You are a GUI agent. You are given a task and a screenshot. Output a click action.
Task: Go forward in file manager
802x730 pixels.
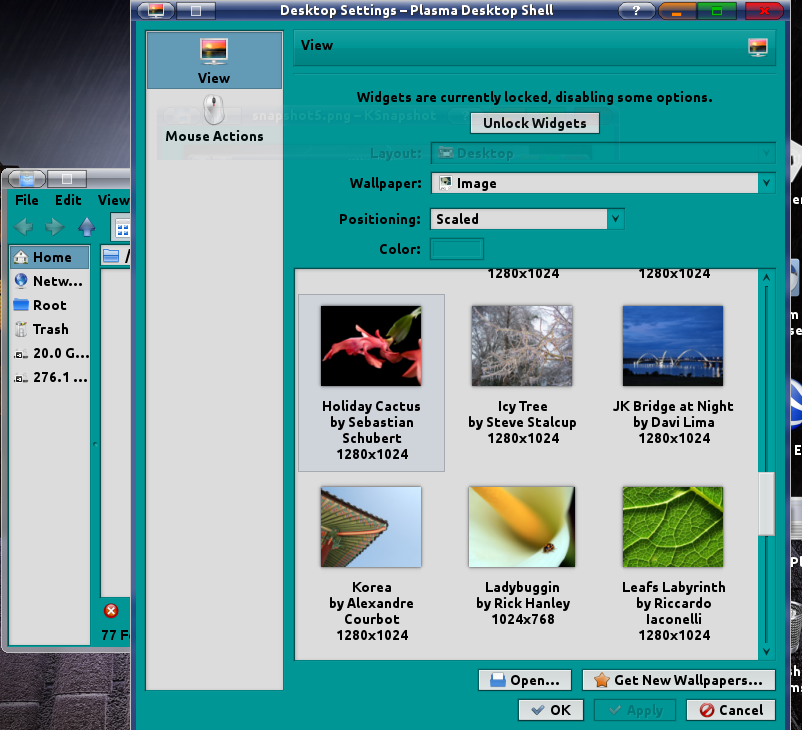(54, 227)
